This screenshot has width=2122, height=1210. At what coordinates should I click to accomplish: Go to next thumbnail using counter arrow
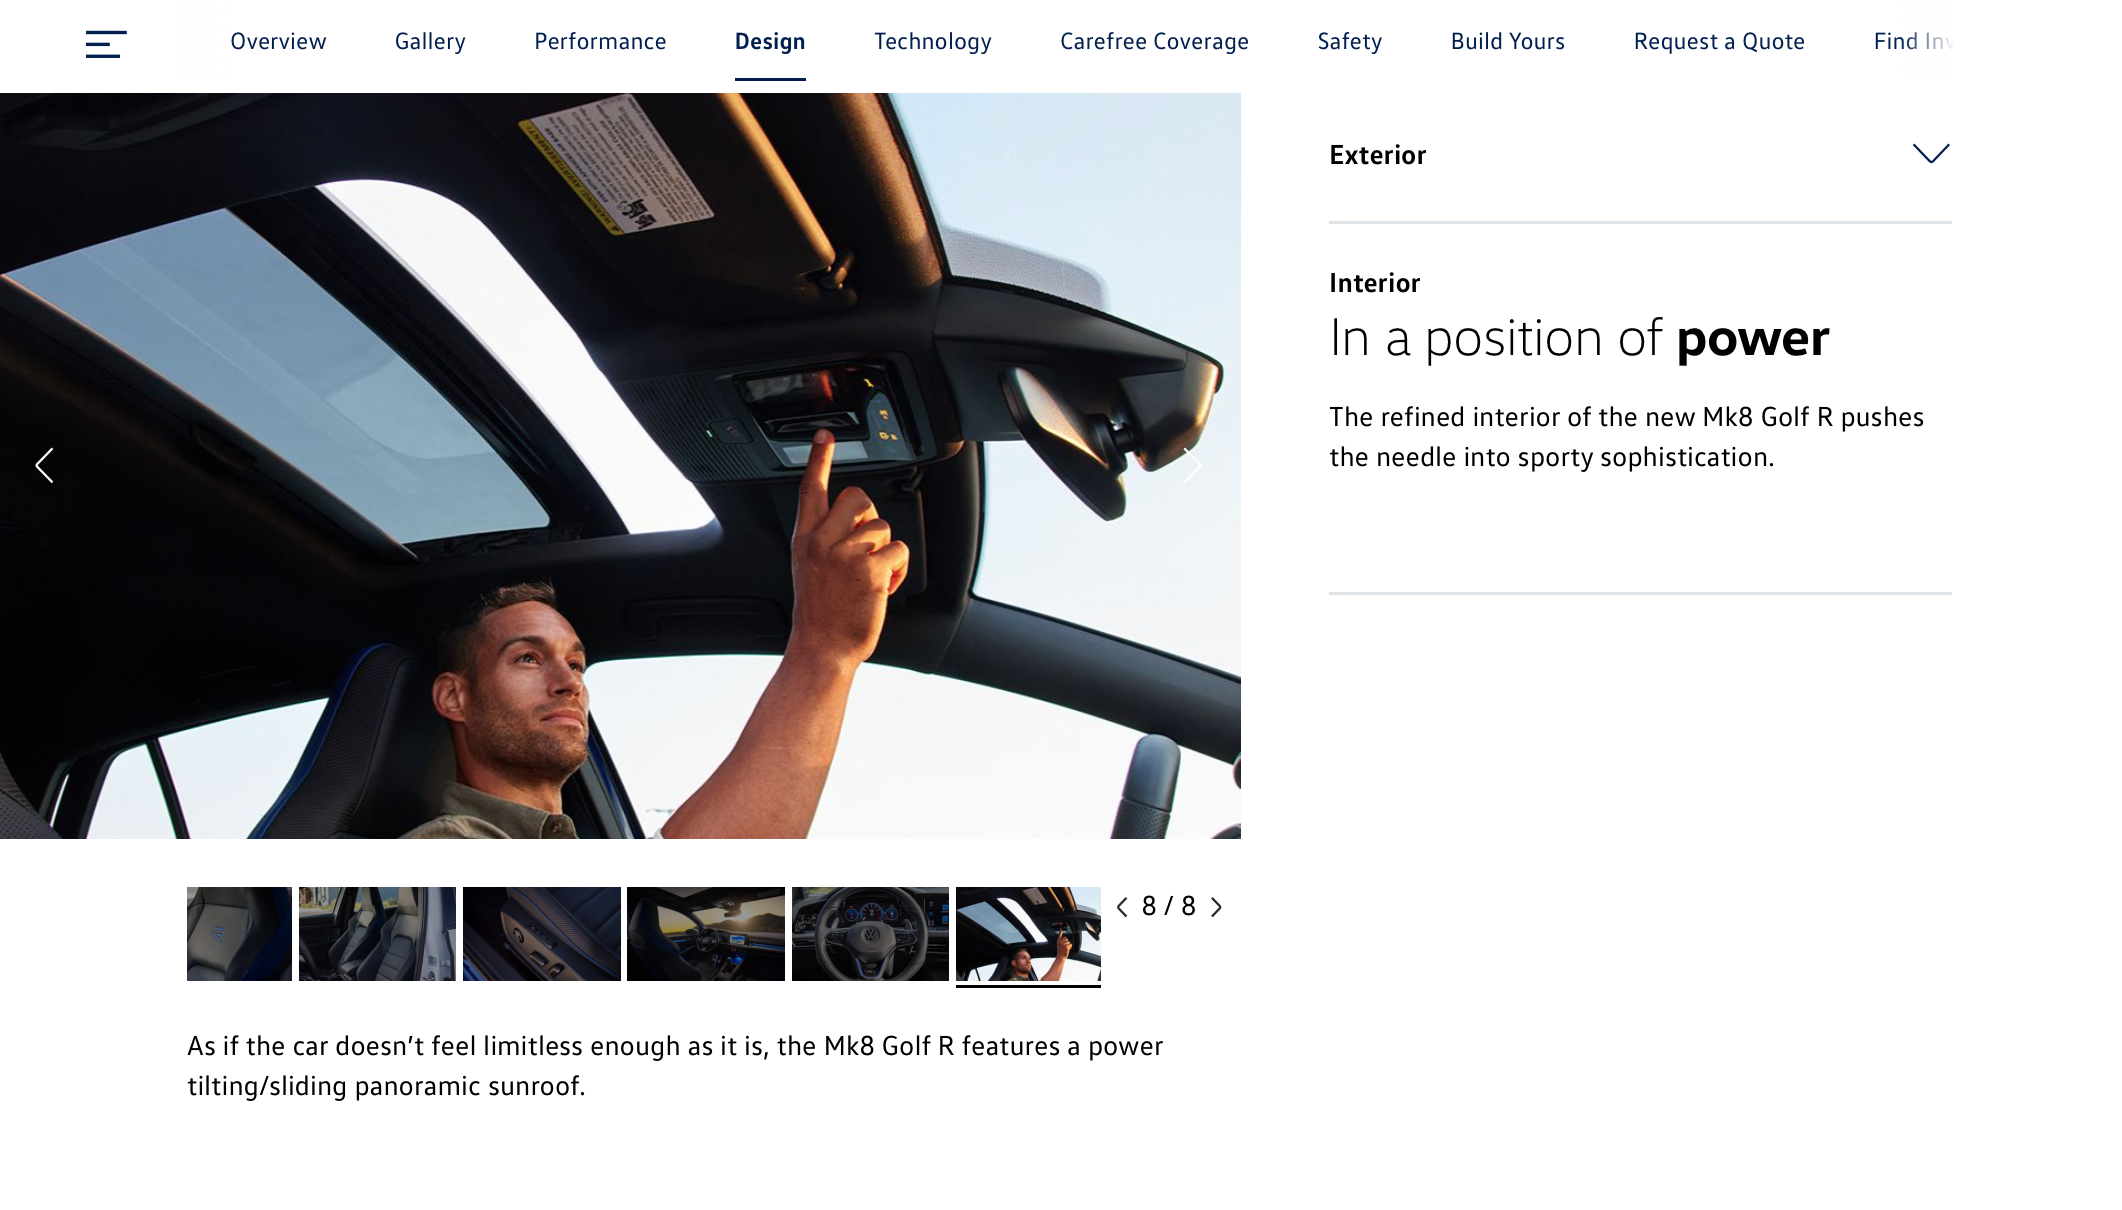point(1216,907)
